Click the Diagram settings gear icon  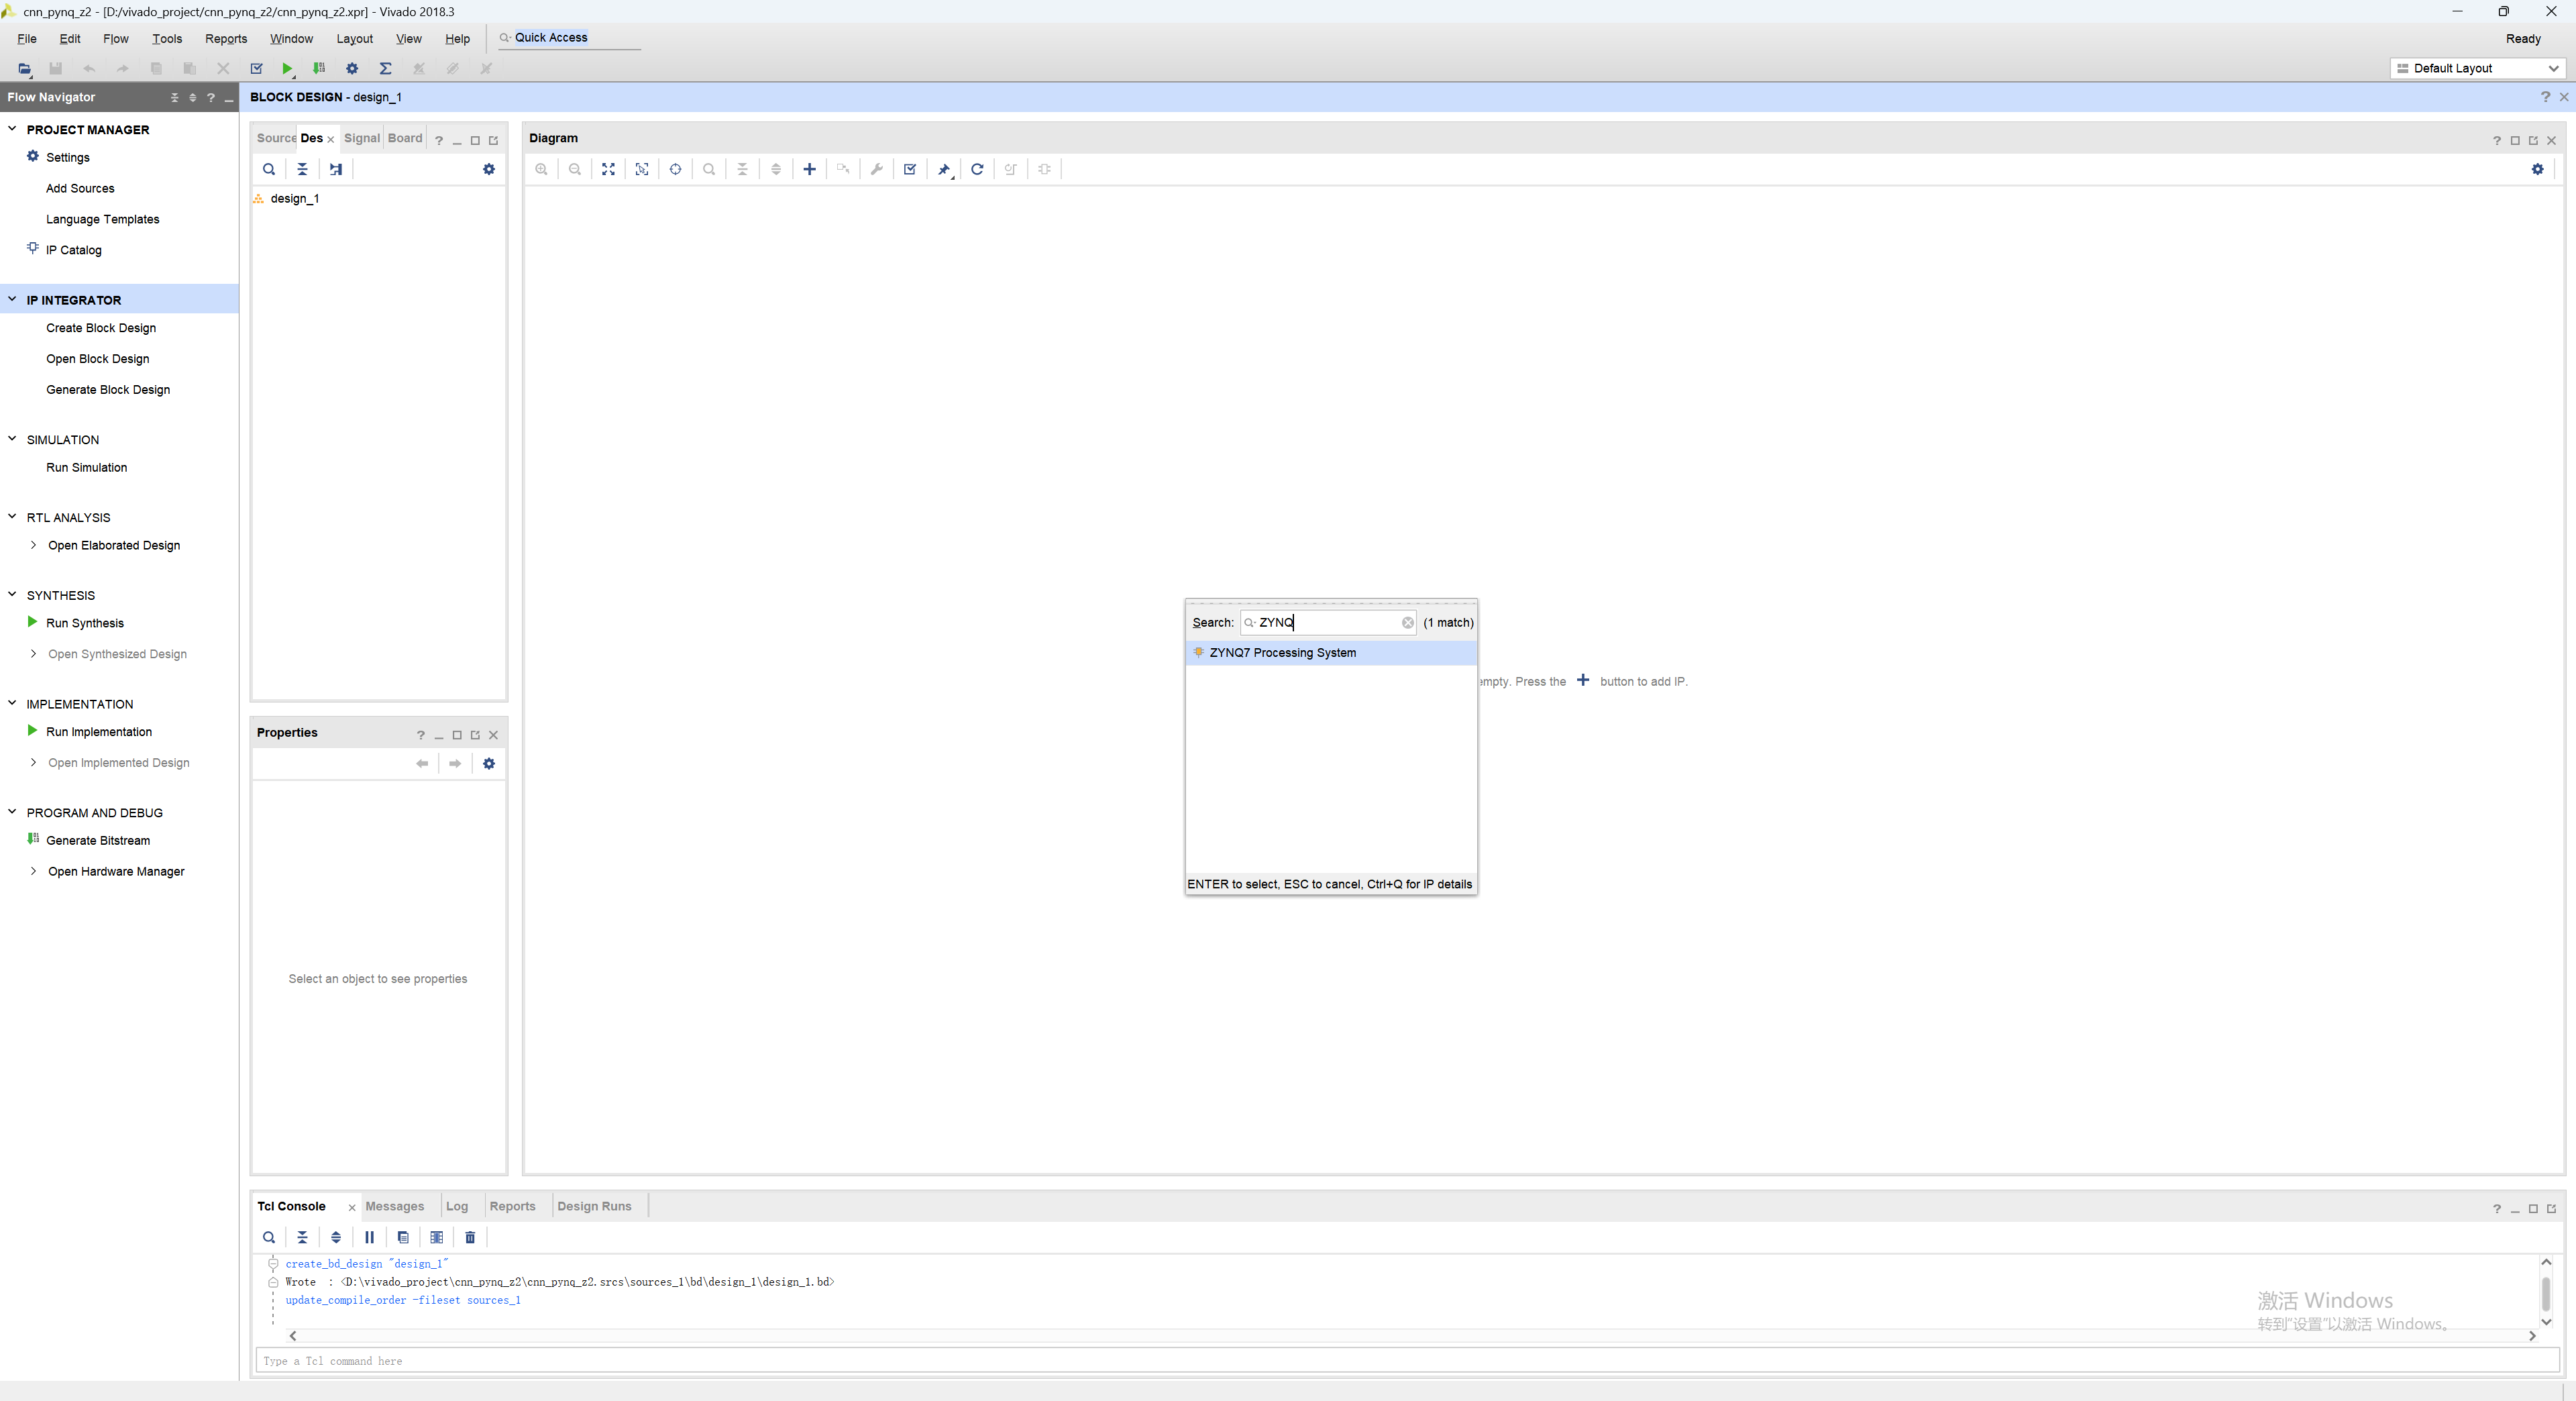pyautogui.click(x=2537, y=169)
